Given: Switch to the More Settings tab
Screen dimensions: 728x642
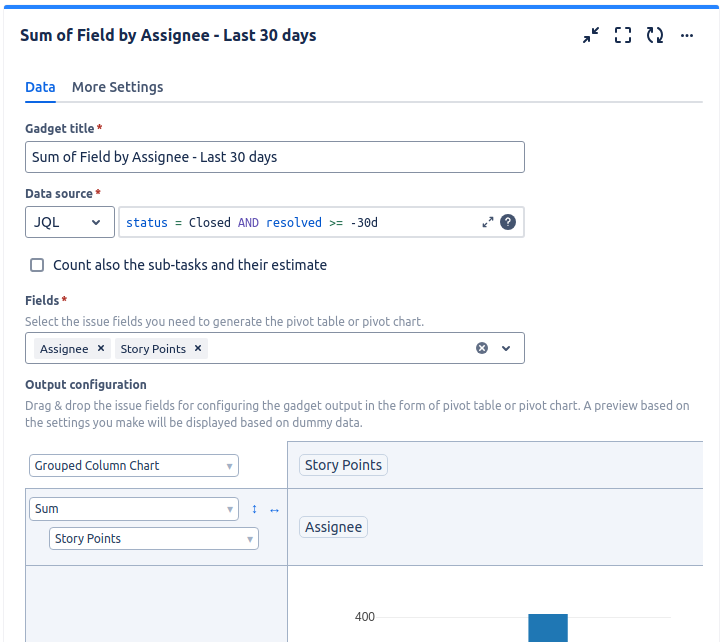Looking at the screenshot, I should [117, 87].
